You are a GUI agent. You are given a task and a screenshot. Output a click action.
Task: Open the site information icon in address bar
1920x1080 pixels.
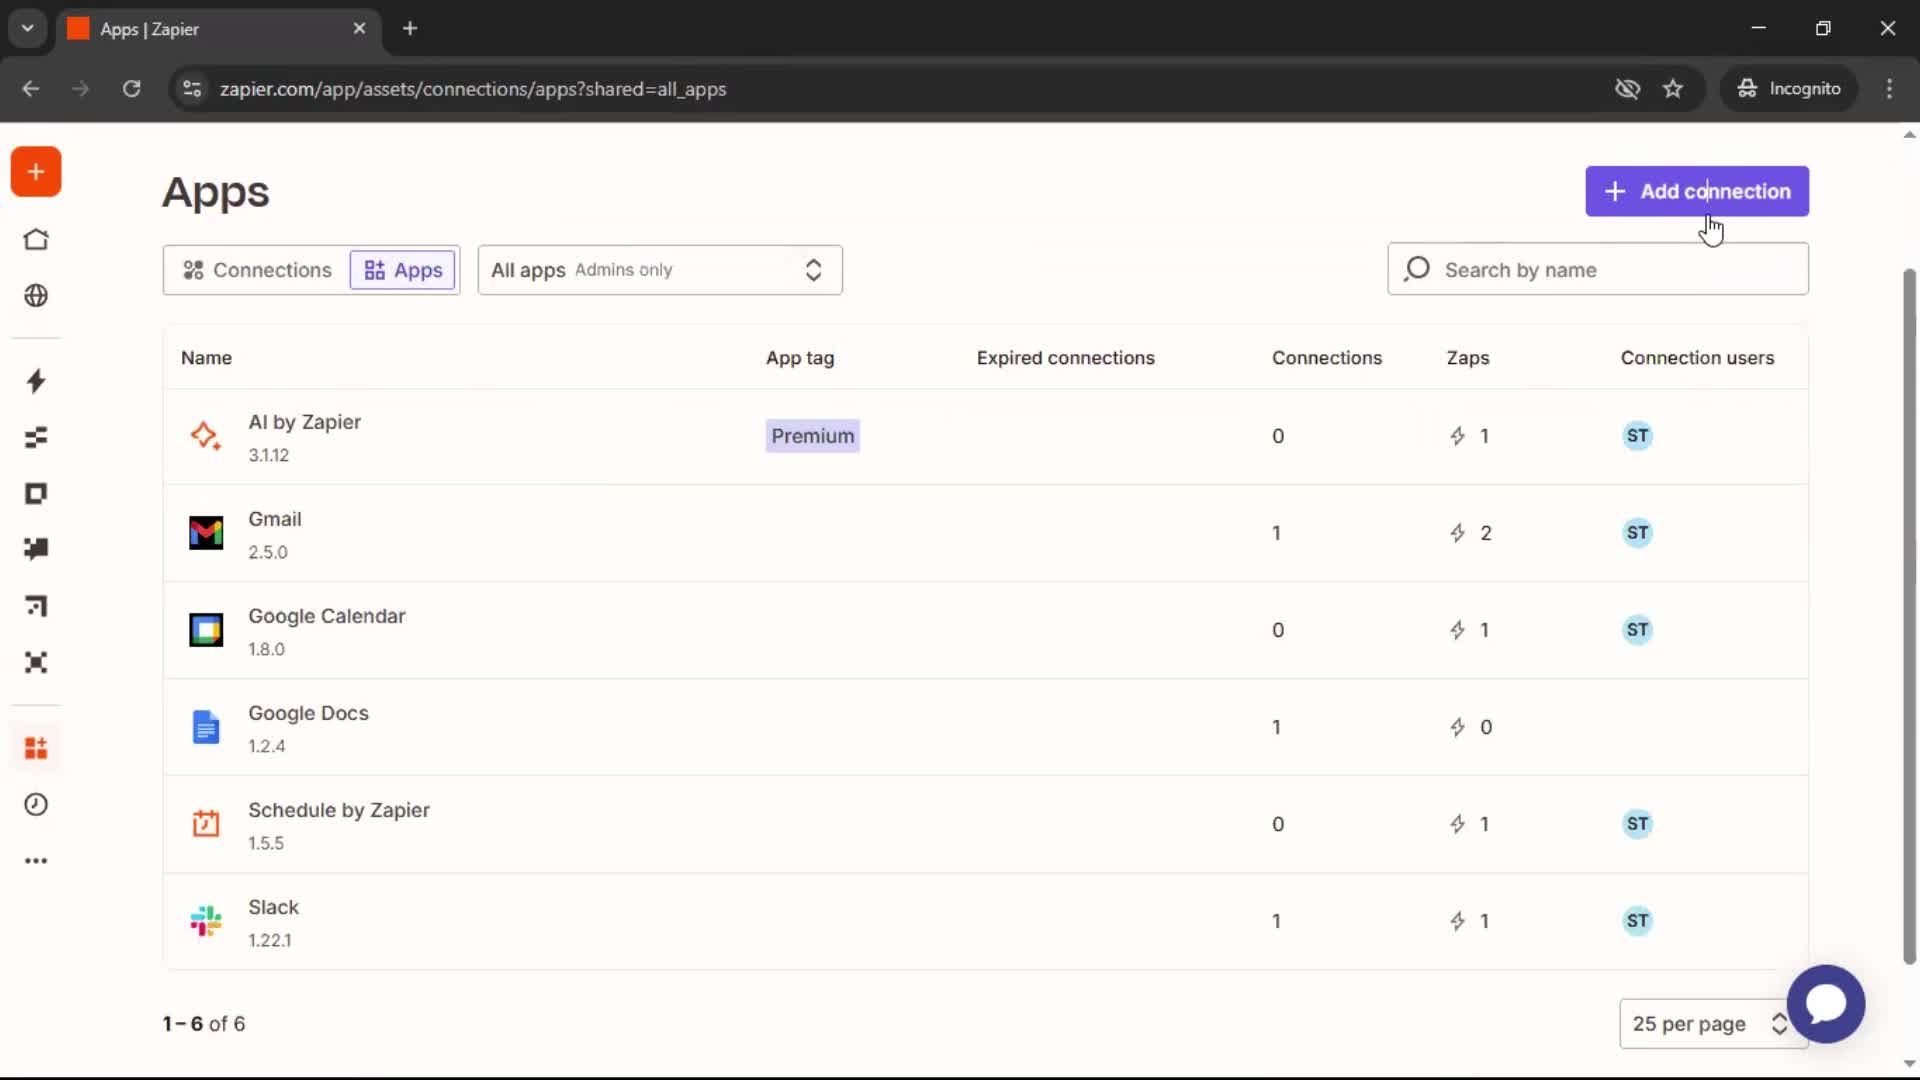(192, 89)
